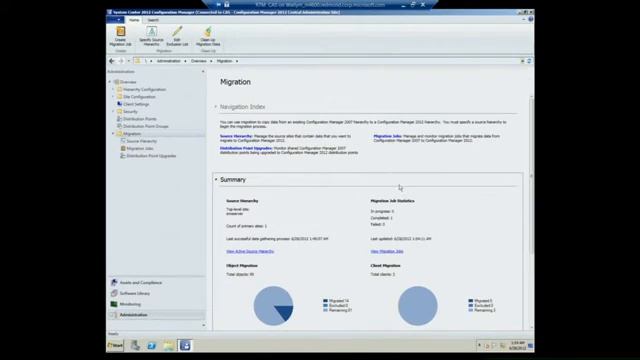Screen dimensions: 640x360
Task: Expand the Site Configuration node arrow
Action: [x=113, y=96]
